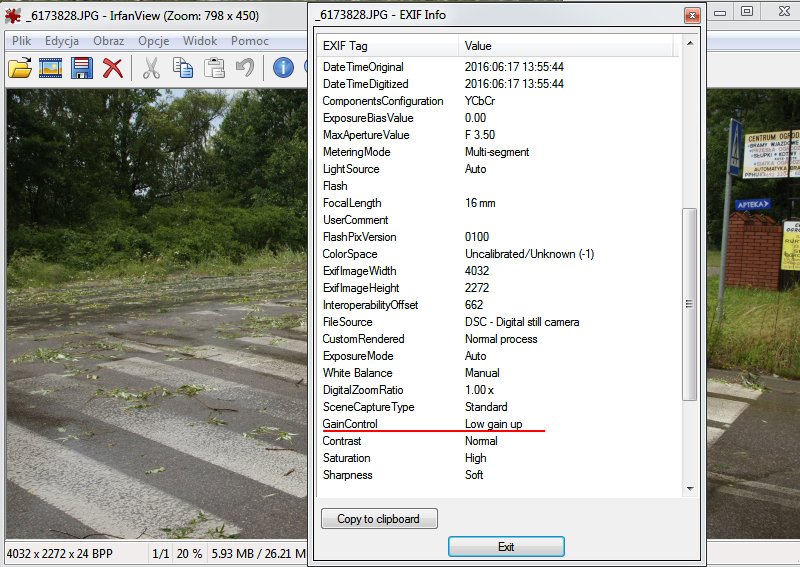Screen dimensions: 800x567
Task: Click the EXIF list scroll down arrow
Action: [689, 488]
